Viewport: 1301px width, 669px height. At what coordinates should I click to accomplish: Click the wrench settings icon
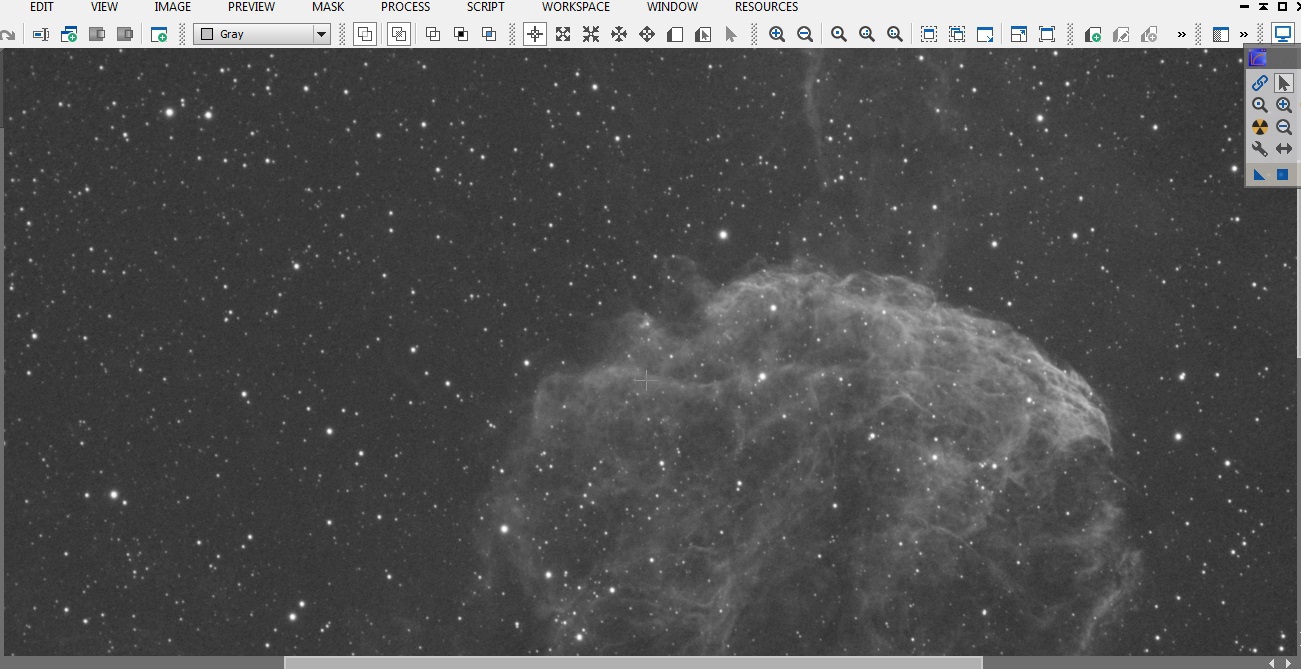pos(1260,149)
